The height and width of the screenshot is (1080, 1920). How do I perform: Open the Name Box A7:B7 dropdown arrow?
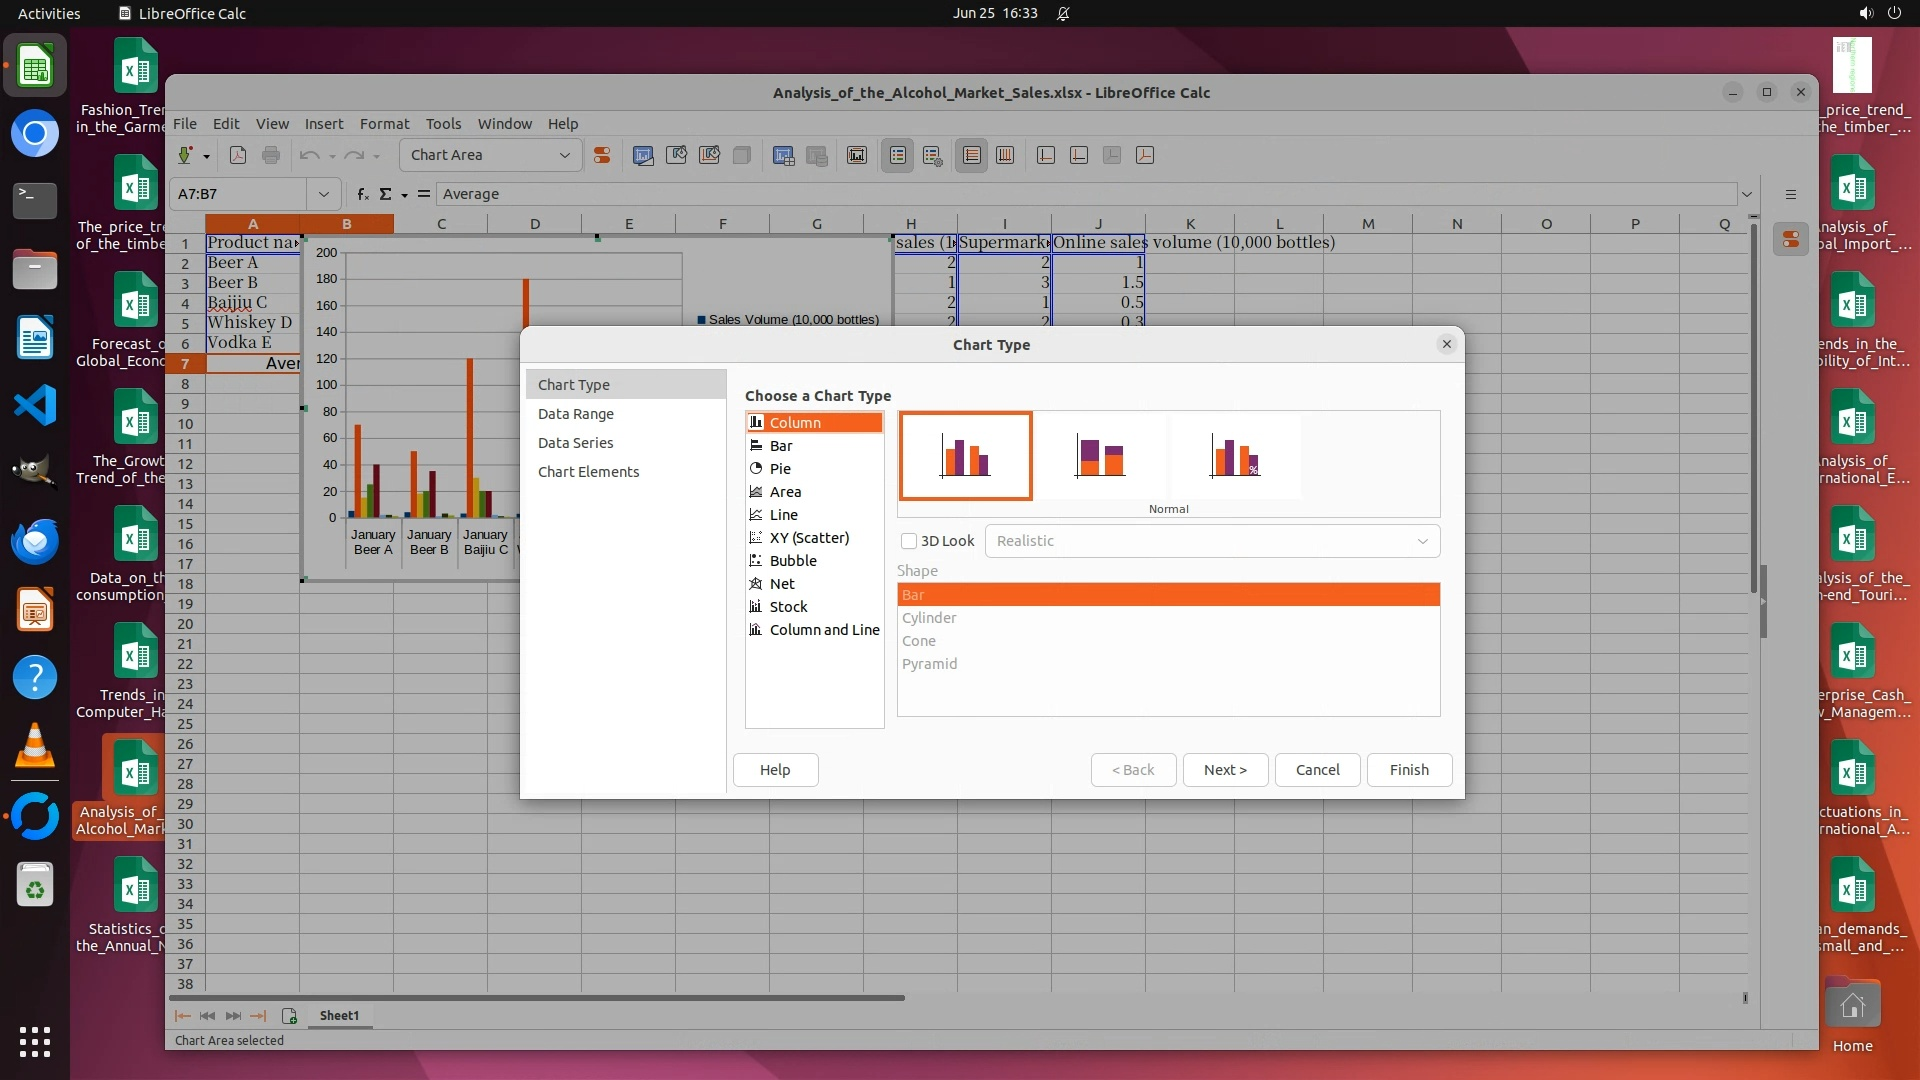[x=323, y=194]
